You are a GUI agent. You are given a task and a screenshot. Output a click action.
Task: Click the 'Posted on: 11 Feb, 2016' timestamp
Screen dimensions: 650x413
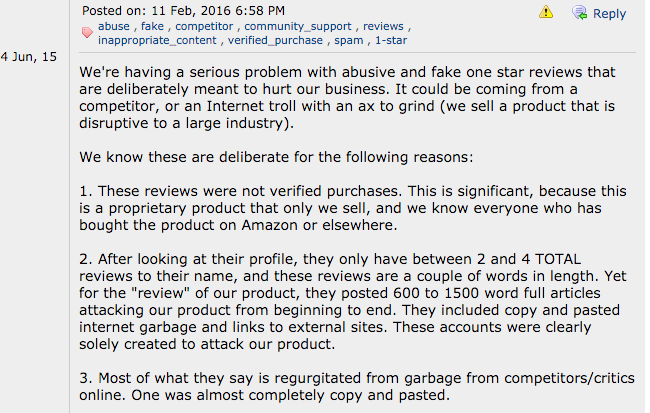coord(183,10)
